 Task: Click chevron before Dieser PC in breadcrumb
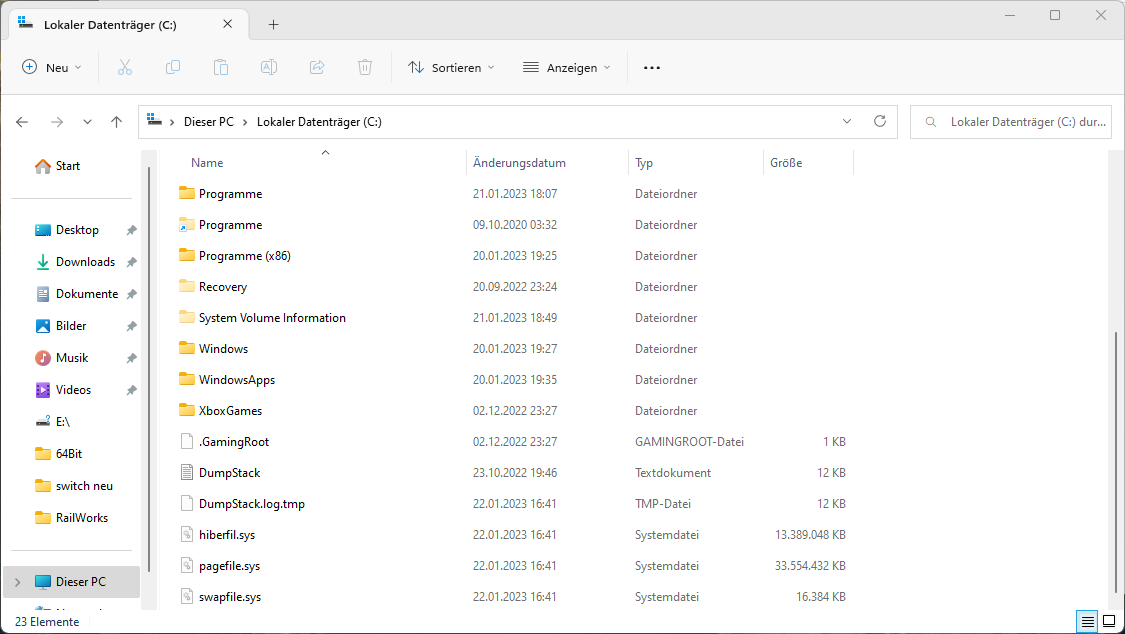[172, 122]
